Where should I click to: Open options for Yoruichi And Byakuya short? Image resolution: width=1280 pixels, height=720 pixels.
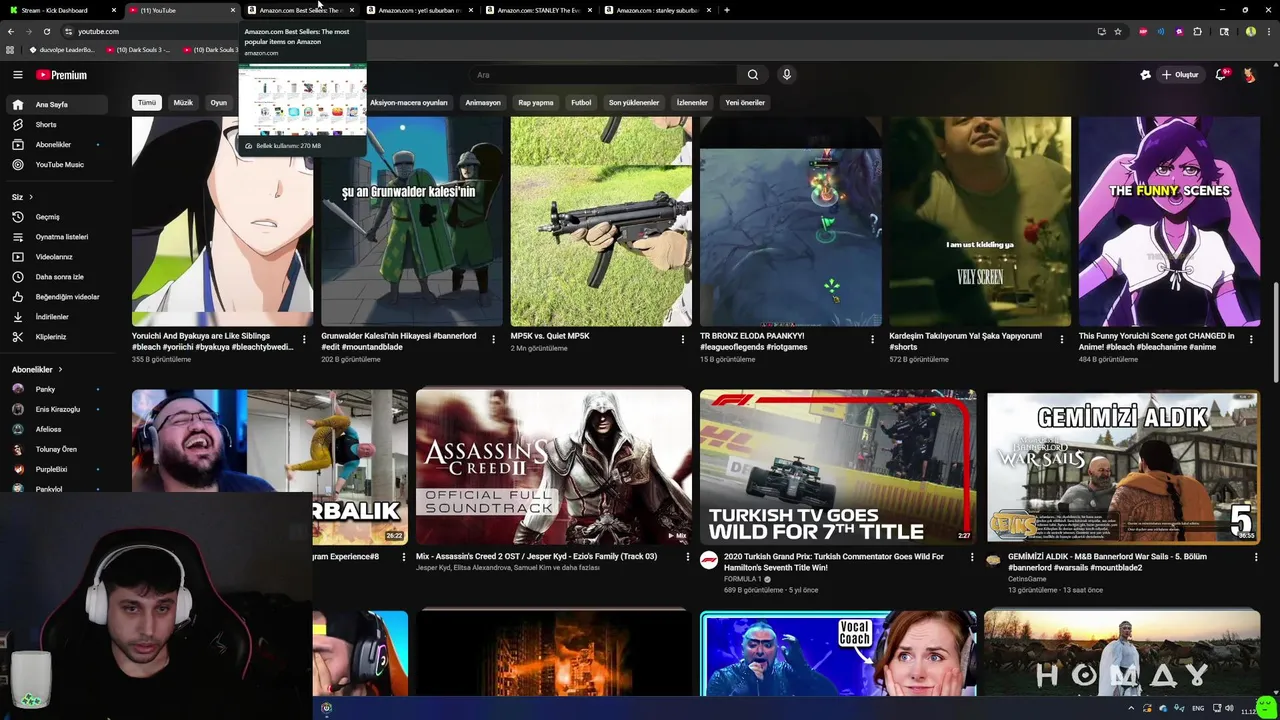304,339
